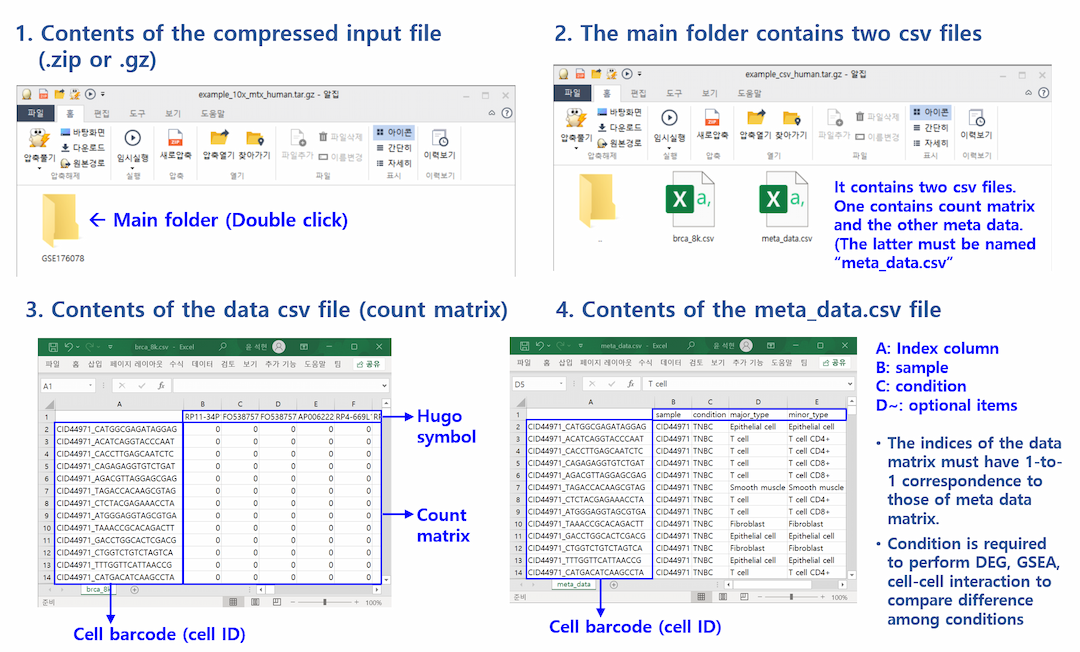This screenshot has height=652, width=1080.
Task: Click the Insert Function fx icon in Excel
Action: click(x=161, y=385)
